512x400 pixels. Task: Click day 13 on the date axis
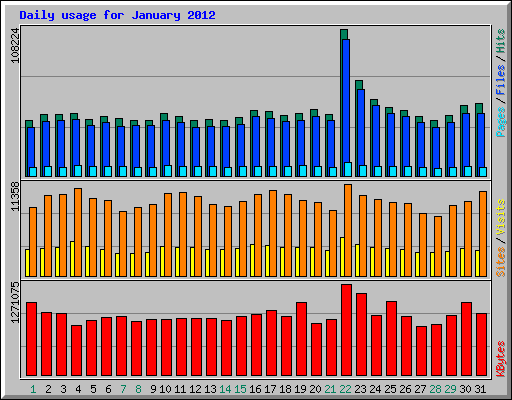[210, 389]
